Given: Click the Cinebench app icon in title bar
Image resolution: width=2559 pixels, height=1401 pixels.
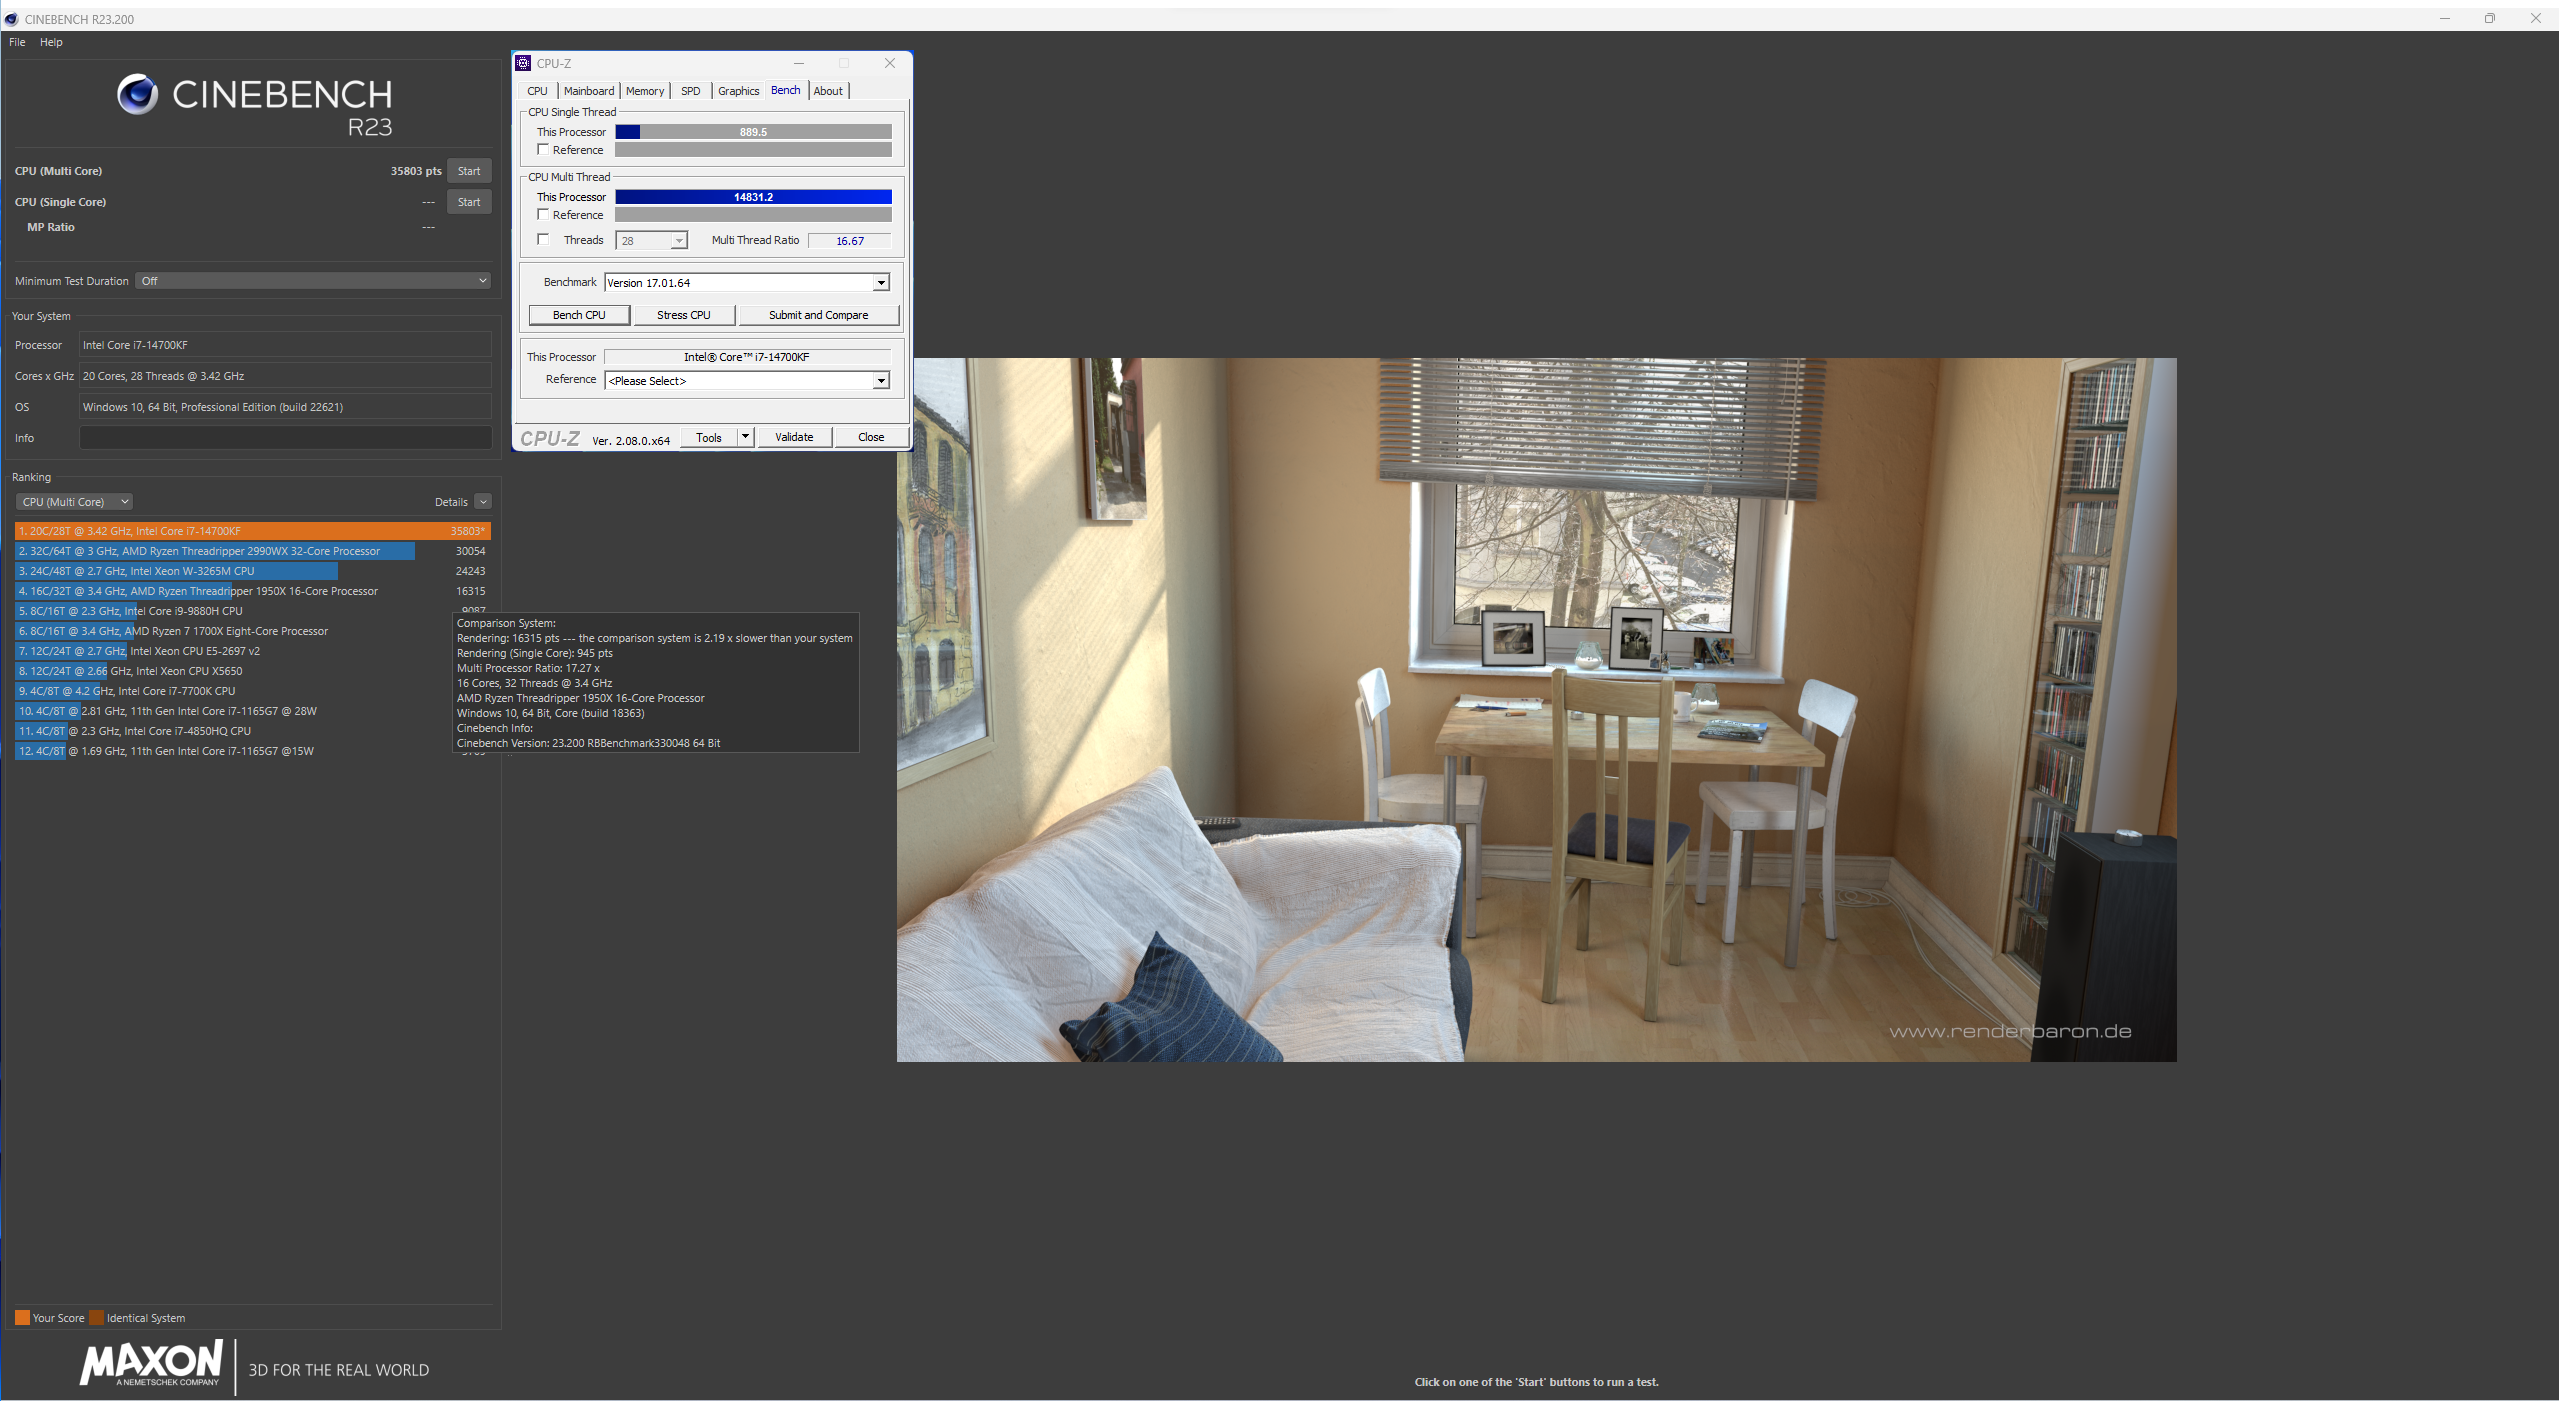Looking at the screenshot, I should coord(12,19).
